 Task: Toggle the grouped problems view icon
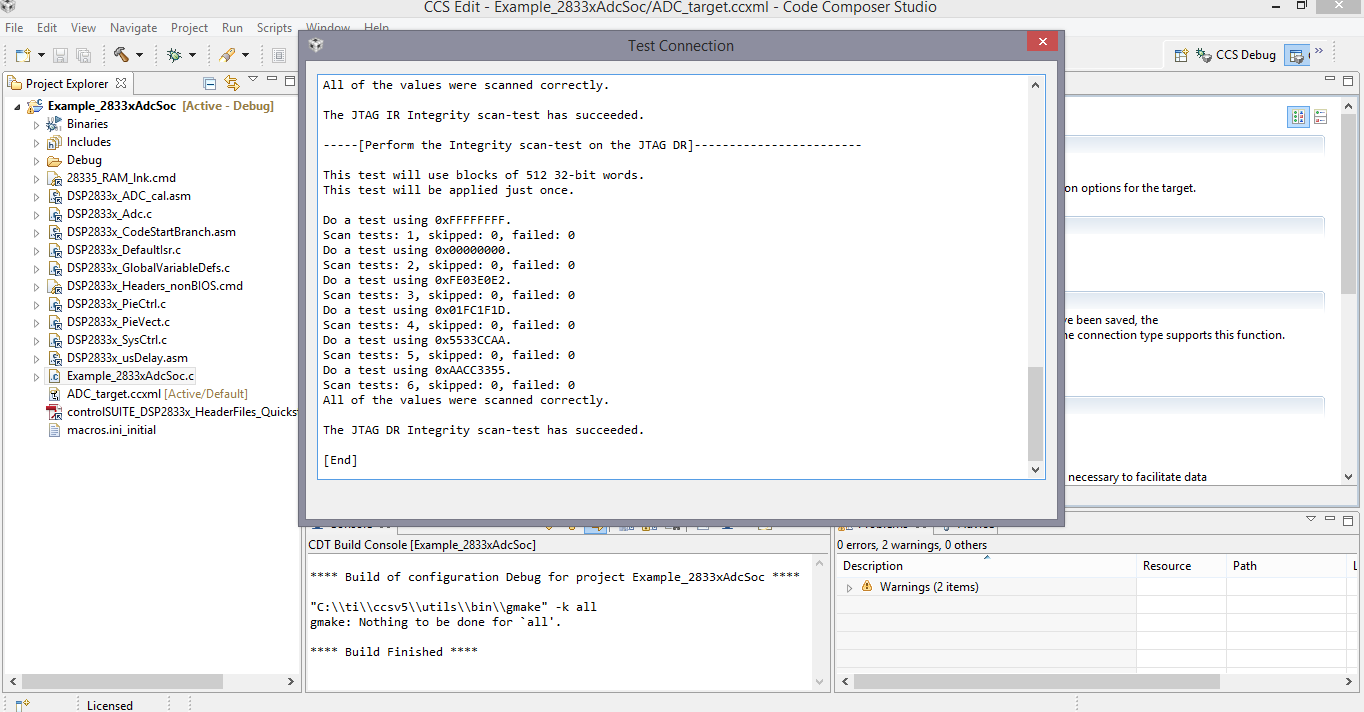click(1298, 117)
